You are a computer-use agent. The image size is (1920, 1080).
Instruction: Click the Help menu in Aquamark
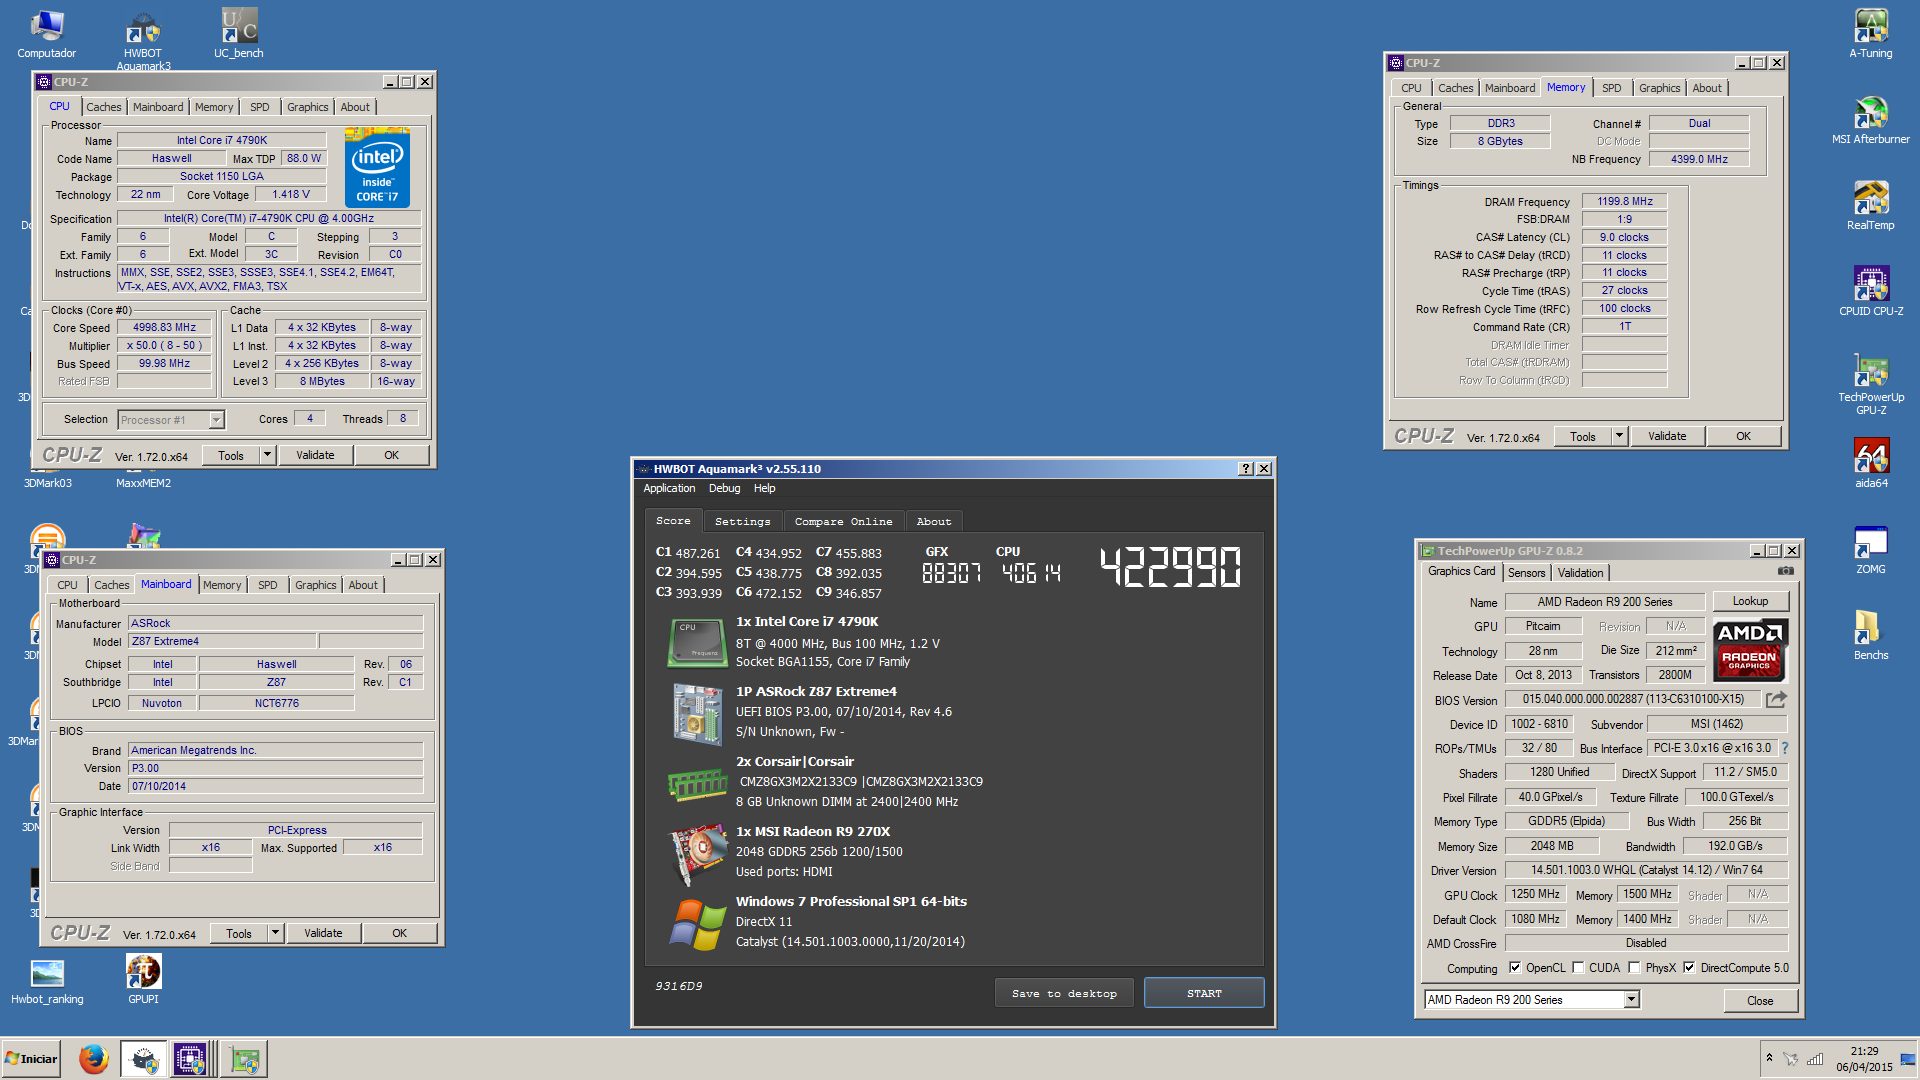pyautogui.click(x=764, y=488)
